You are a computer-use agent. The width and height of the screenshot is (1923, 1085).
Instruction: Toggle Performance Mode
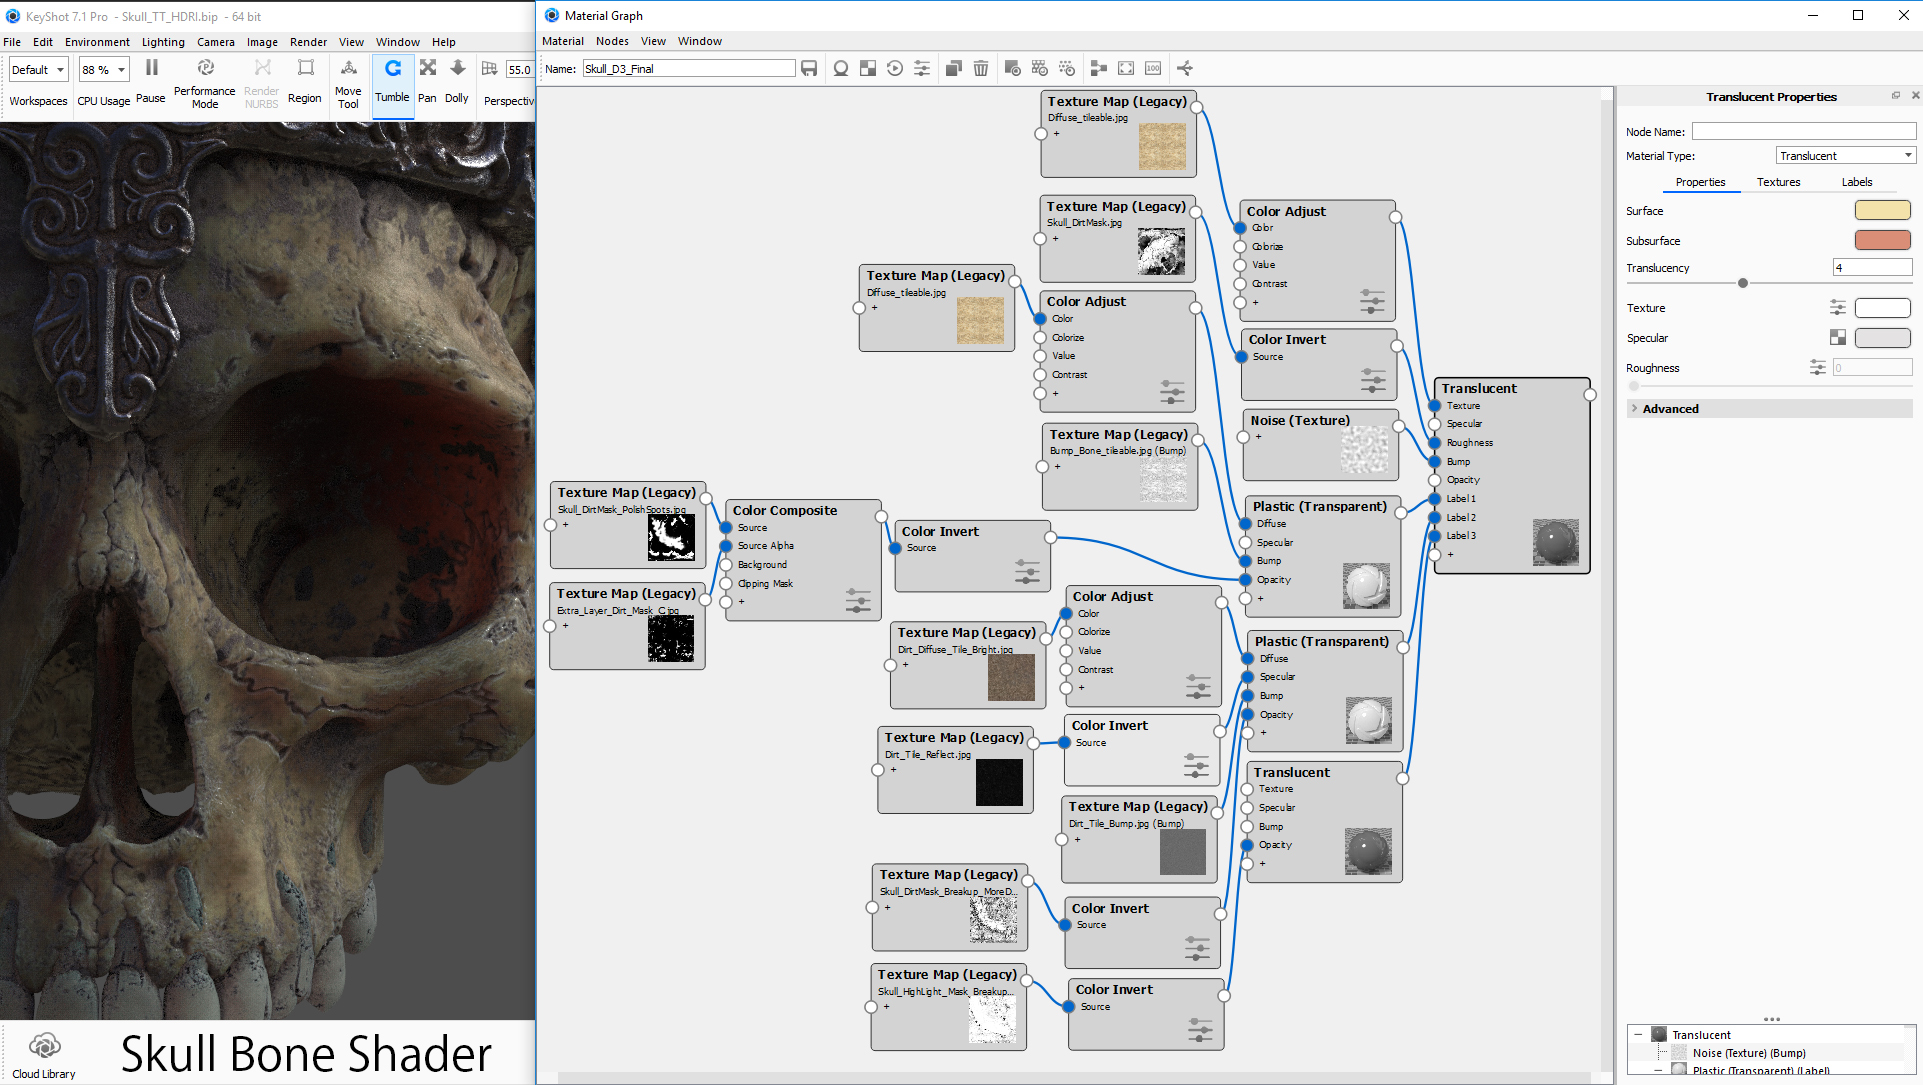pos(205,84)
